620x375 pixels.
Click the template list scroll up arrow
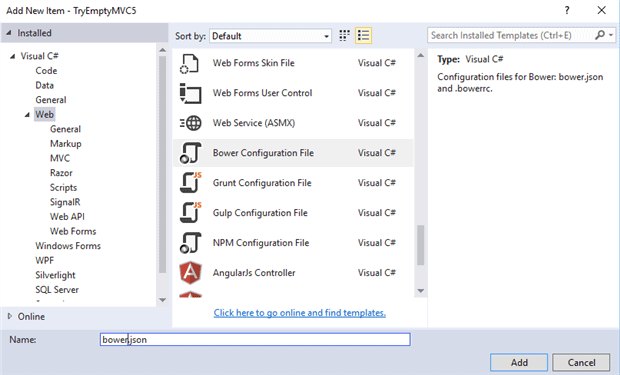pyautogui.click(x=420, y=55)
